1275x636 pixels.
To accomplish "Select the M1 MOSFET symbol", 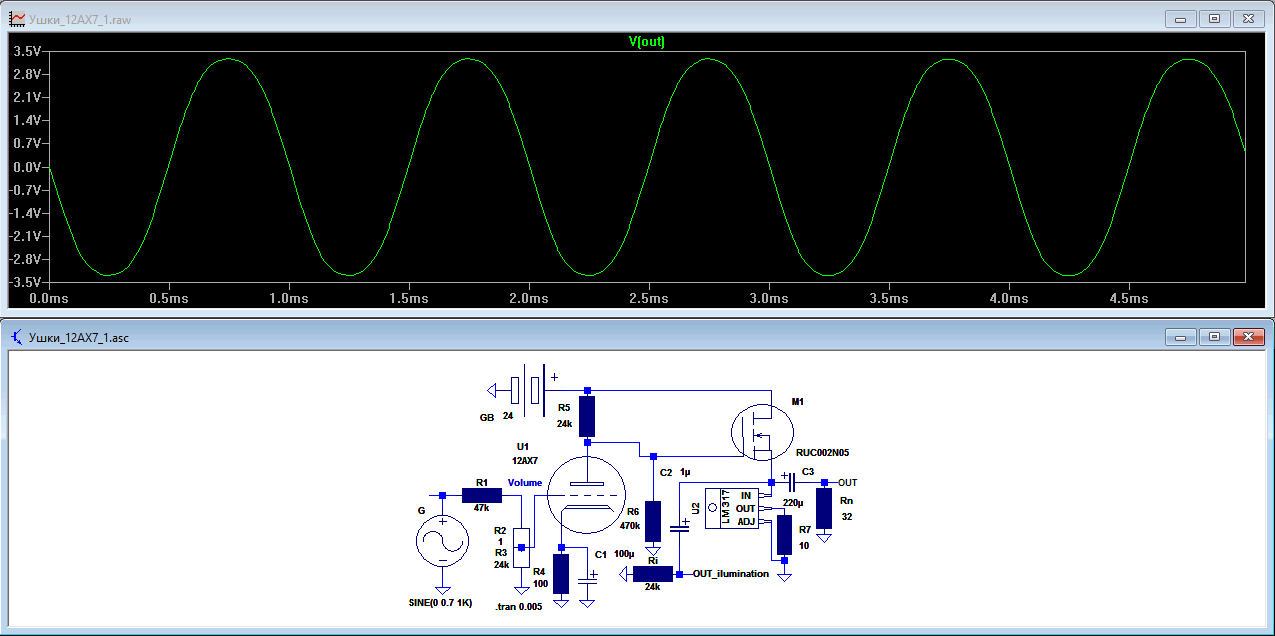I will pos(763,430).
